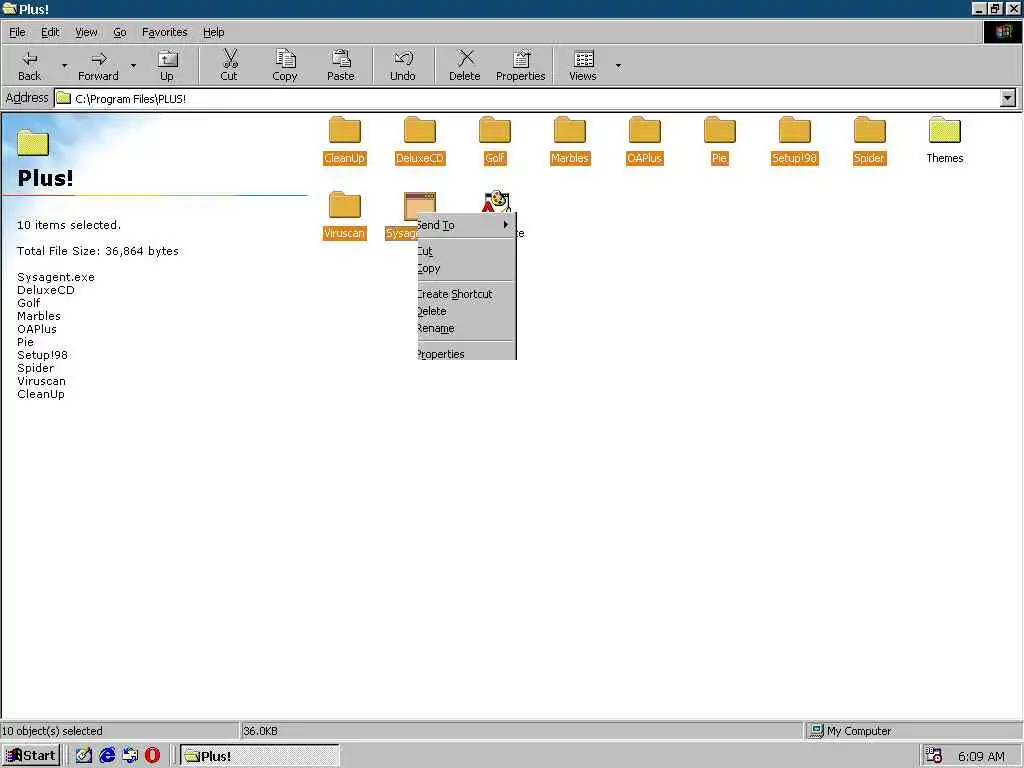
Task: Select the Pie folder
Action: pos(720,140)
